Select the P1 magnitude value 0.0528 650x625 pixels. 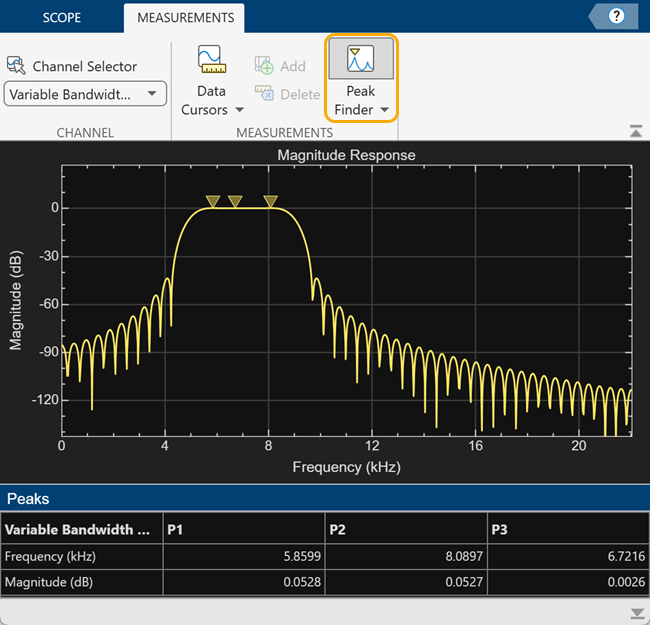[x=302, y=582]
